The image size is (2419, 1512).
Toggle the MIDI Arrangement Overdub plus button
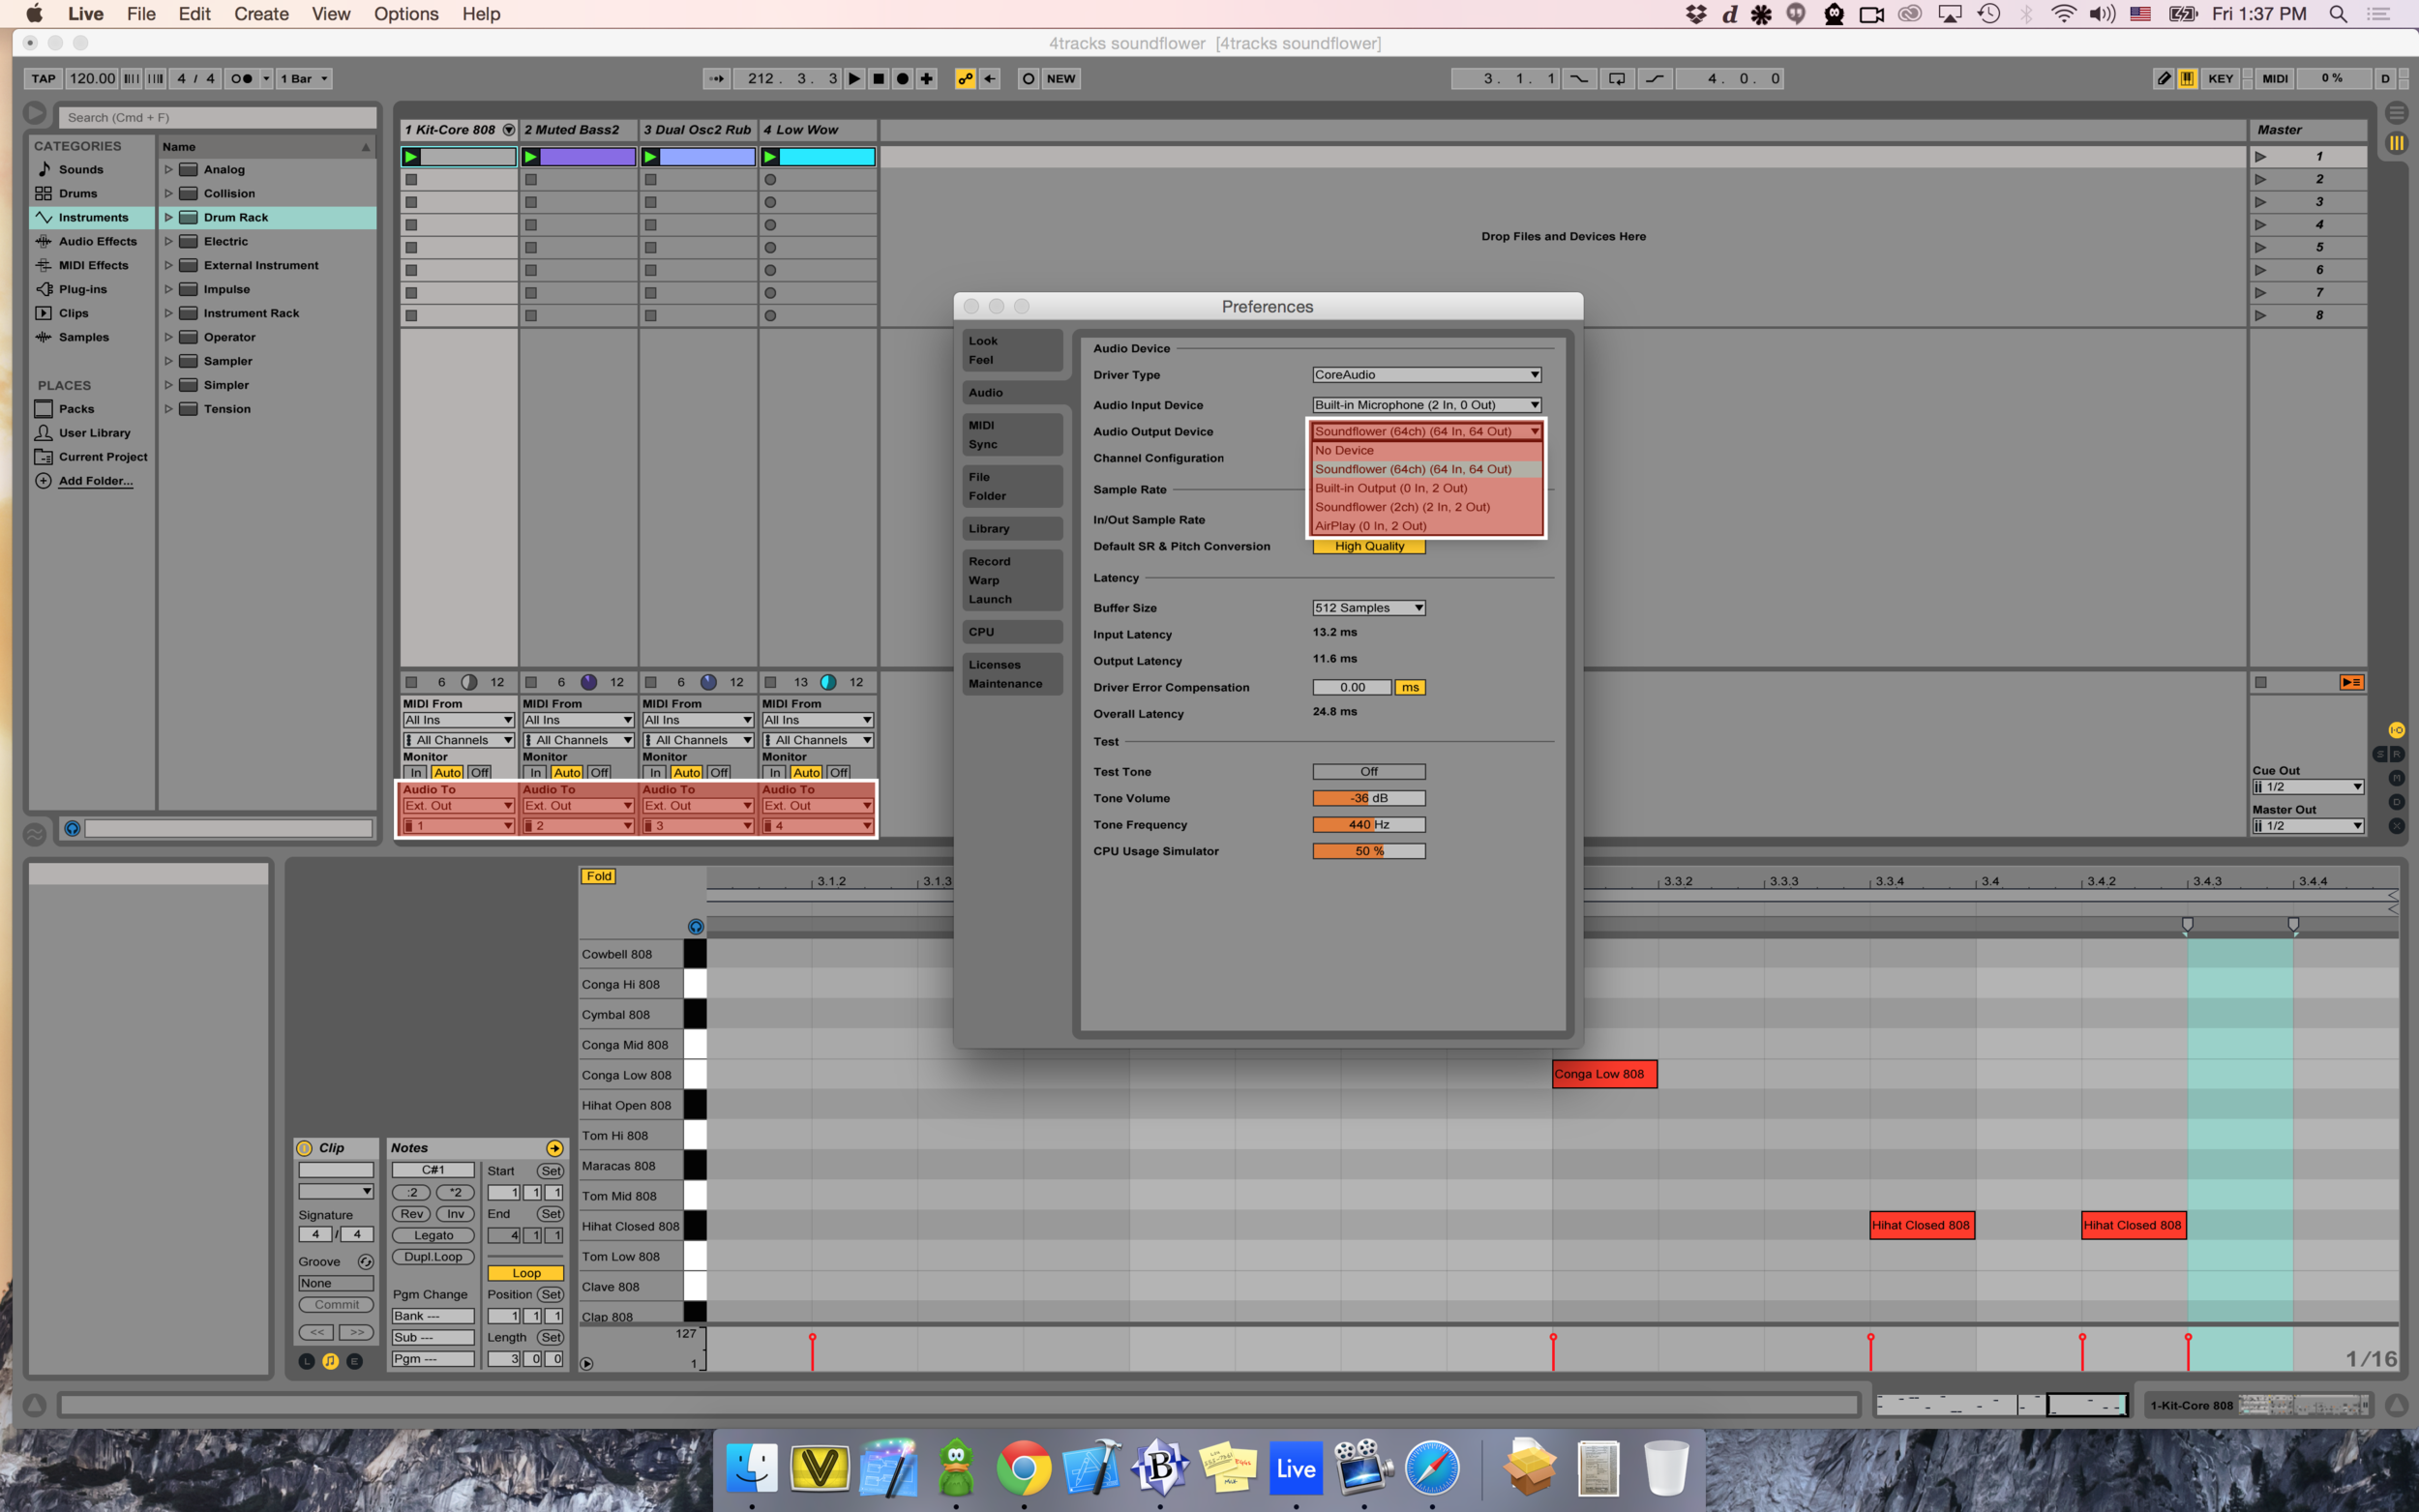tap(927, 78)
